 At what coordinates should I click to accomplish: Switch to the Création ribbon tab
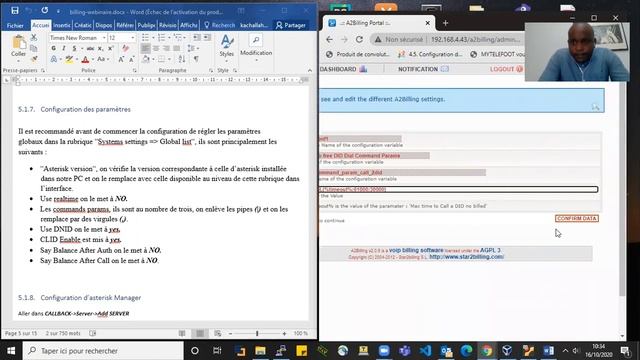[x=83, y=25]
